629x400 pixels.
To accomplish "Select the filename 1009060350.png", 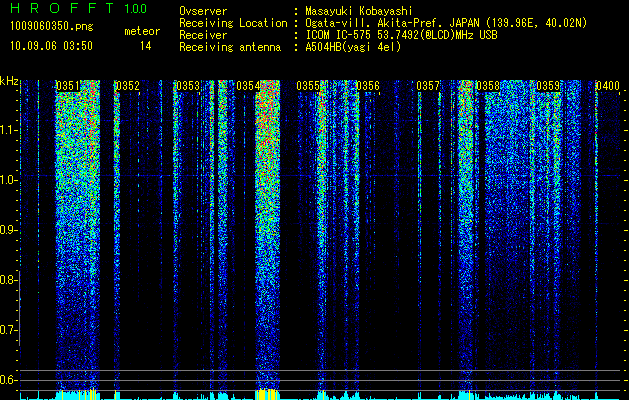I will coord(52,27).
